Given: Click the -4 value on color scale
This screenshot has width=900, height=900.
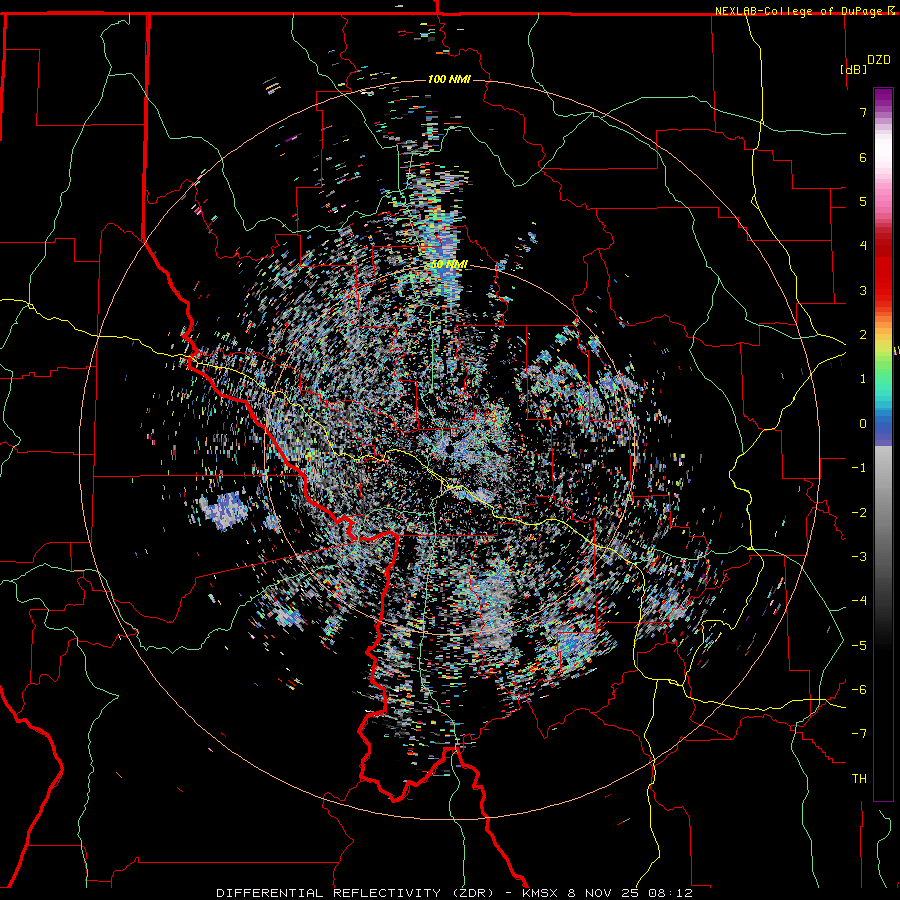Looking at the screenshot, I should (859, 601).
